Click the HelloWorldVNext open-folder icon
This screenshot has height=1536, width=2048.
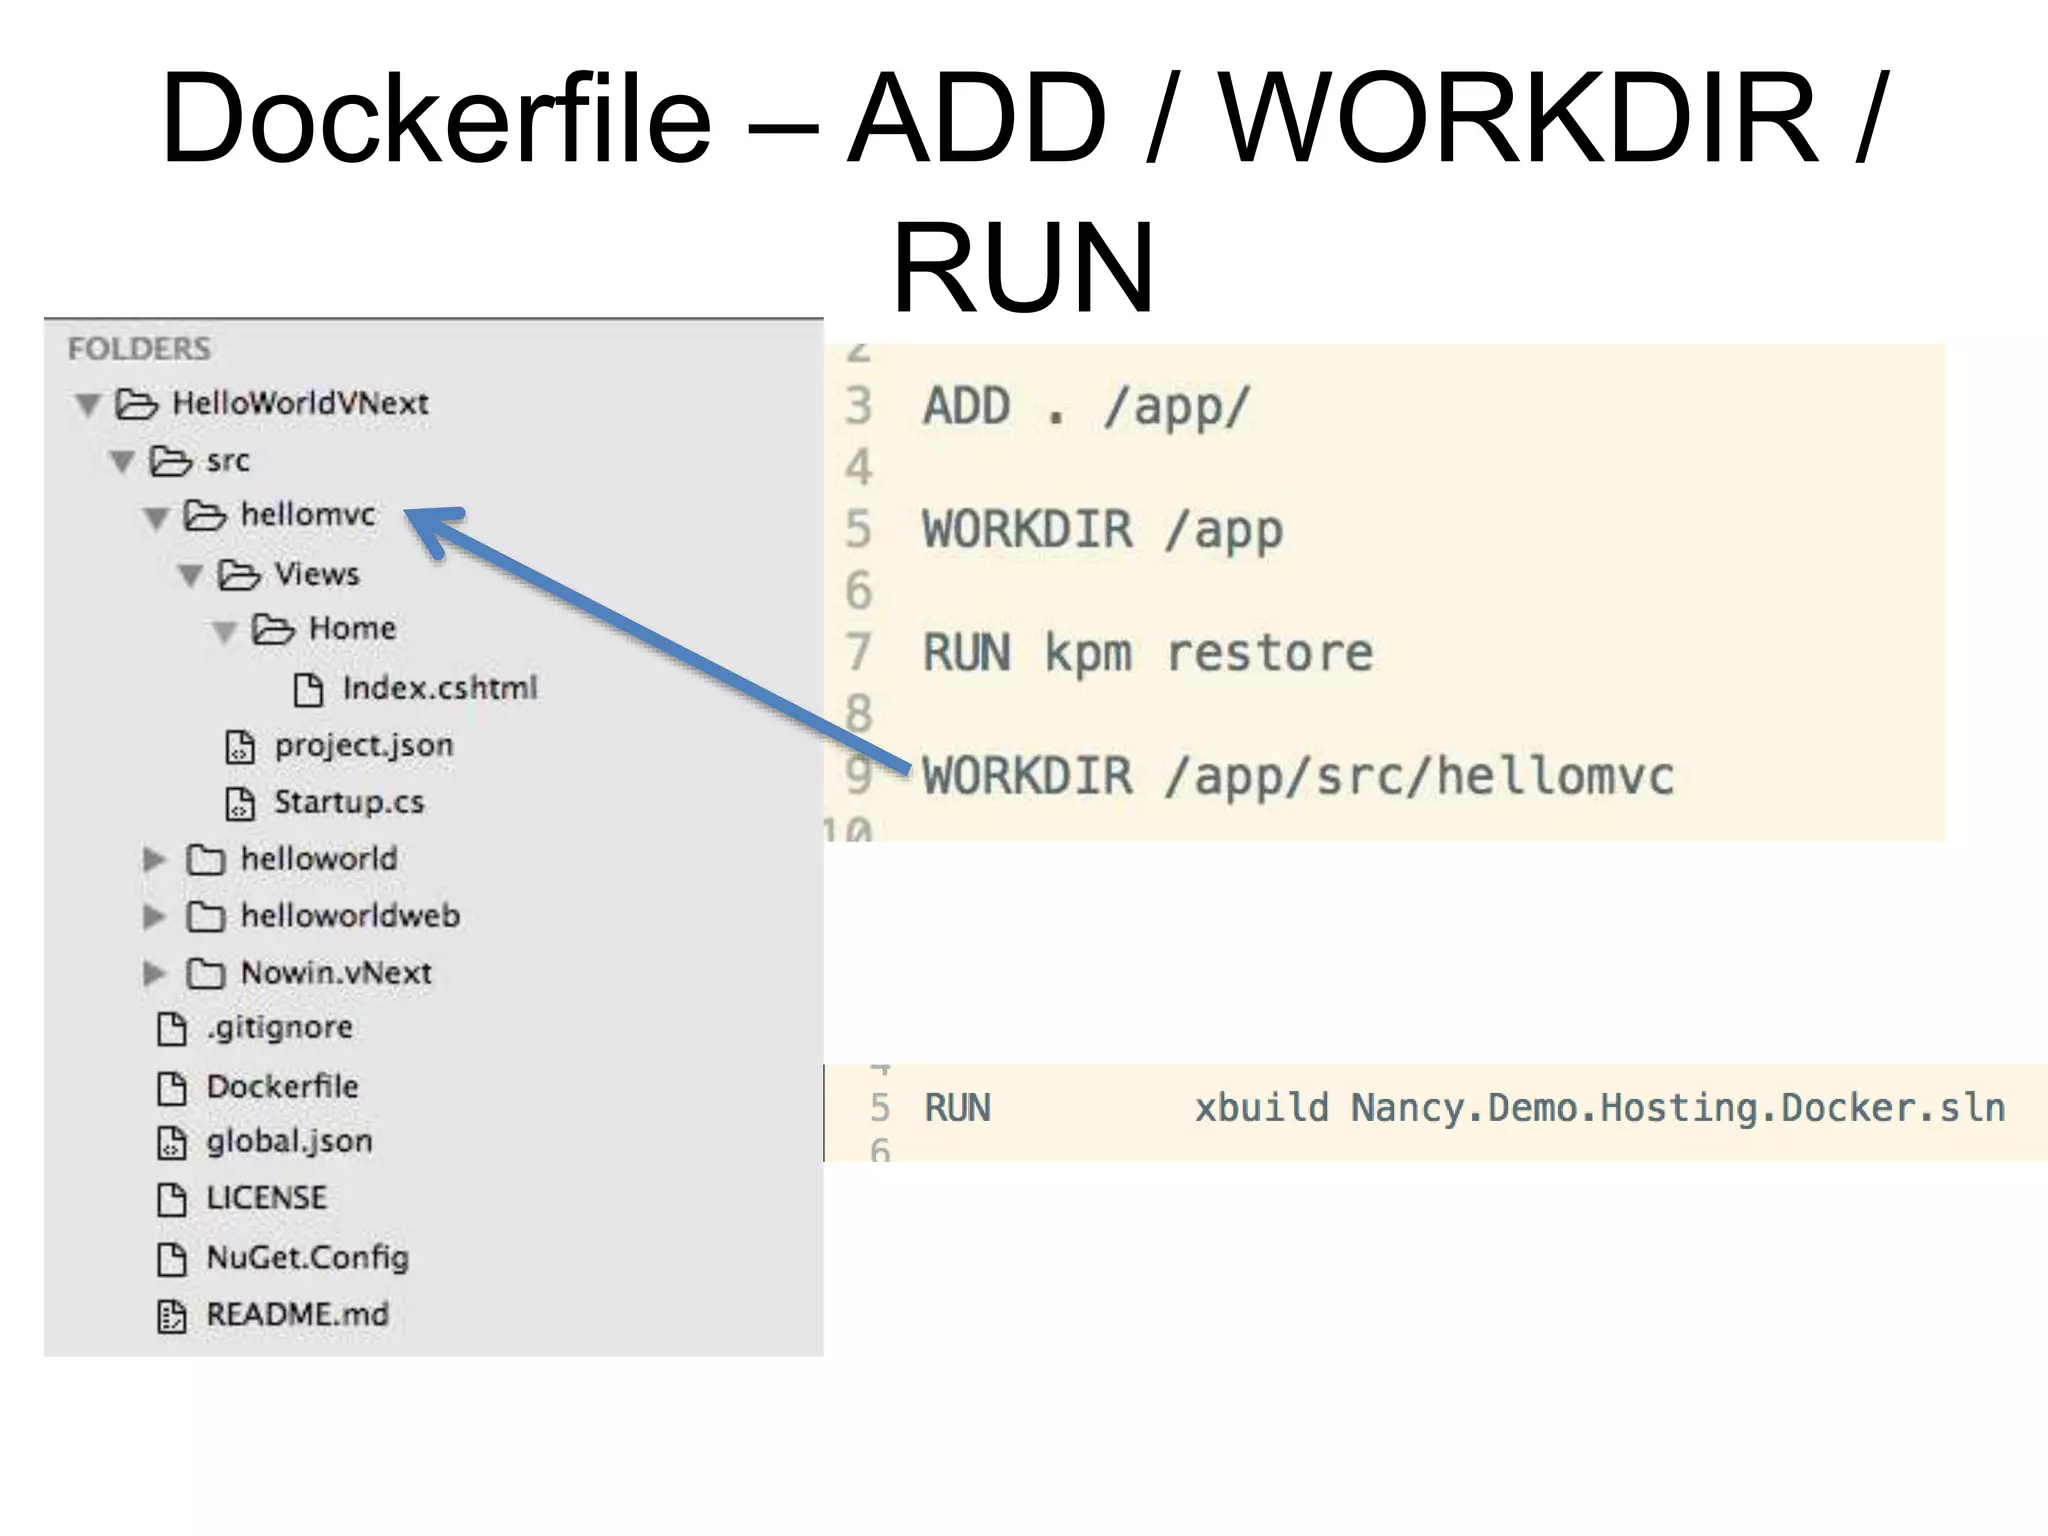(x=137, y=404)
